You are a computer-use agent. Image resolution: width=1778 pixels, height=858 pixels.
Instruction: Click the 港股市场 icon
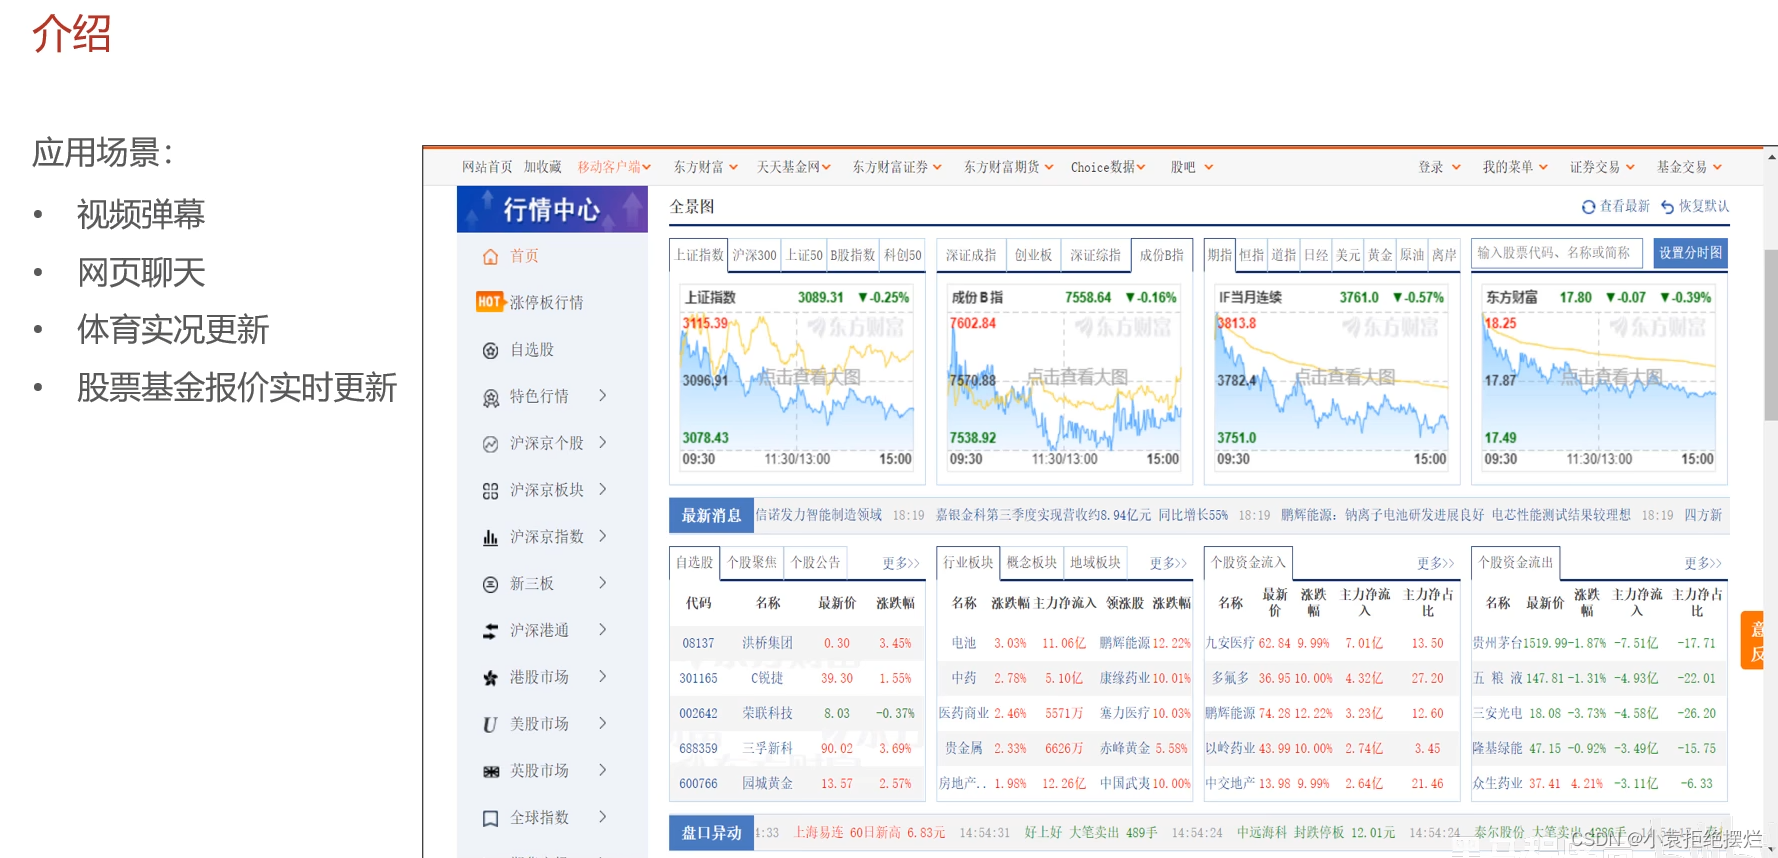point(490,678)
